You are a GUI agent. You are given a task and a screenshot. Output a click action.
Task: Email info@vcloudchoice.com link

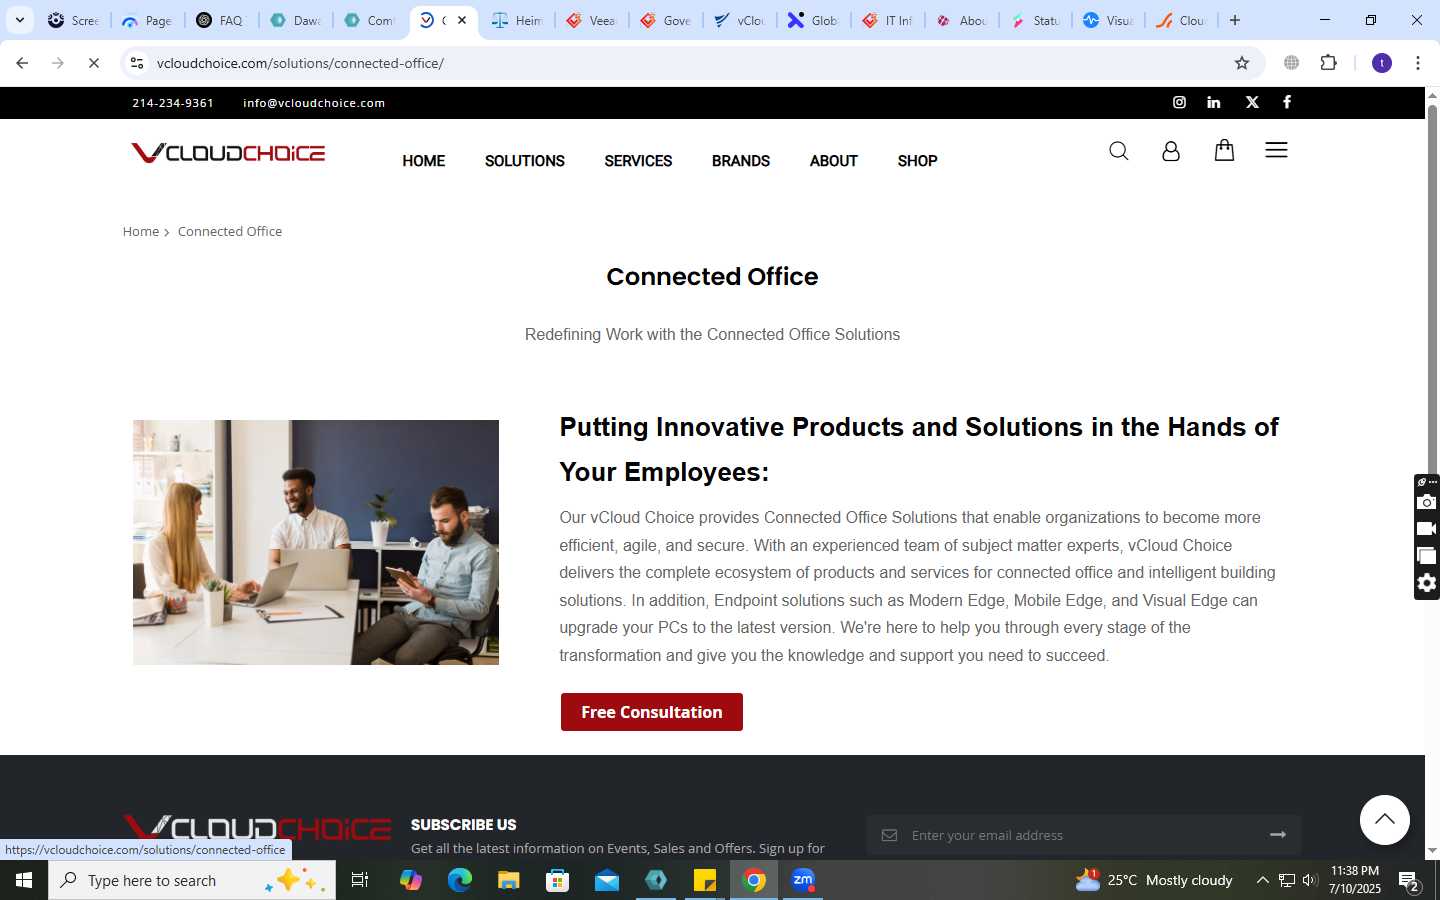pyautogui.click(x=314, y=103)
